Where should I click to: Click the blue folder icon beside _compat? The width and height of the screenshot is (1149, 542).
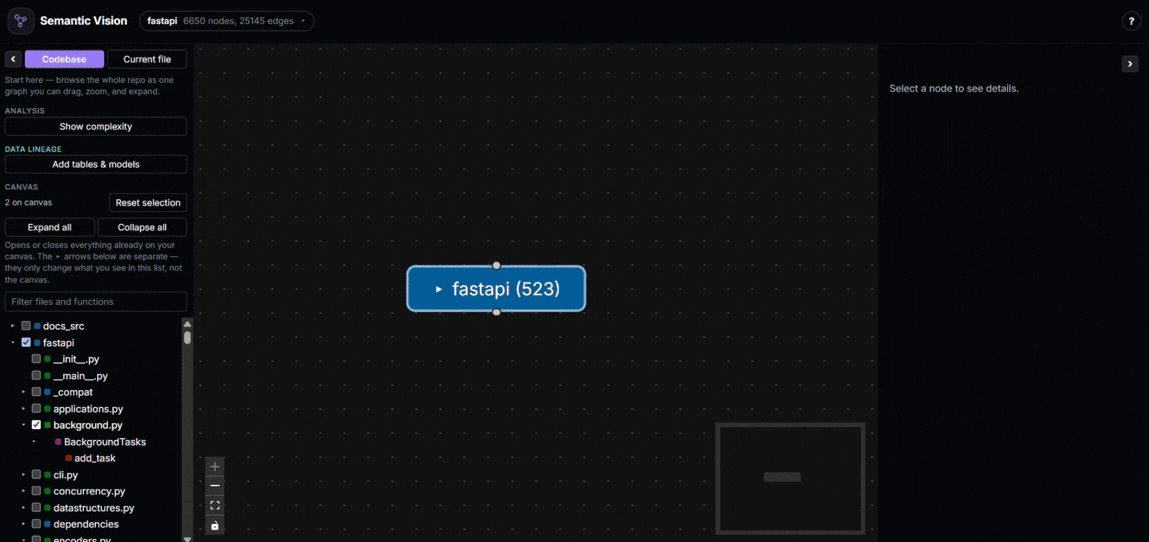[x=47, y=393]
